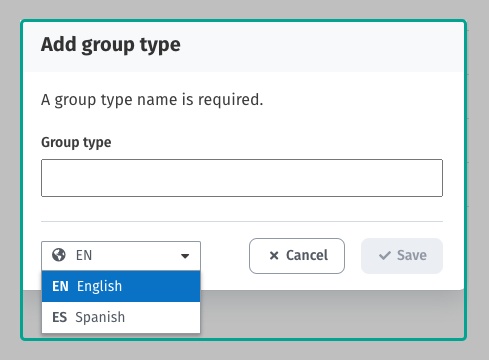Viewport: 489px width, 360px height.
Task: Choose Spanish by its word label
Action: click(100, 317)
